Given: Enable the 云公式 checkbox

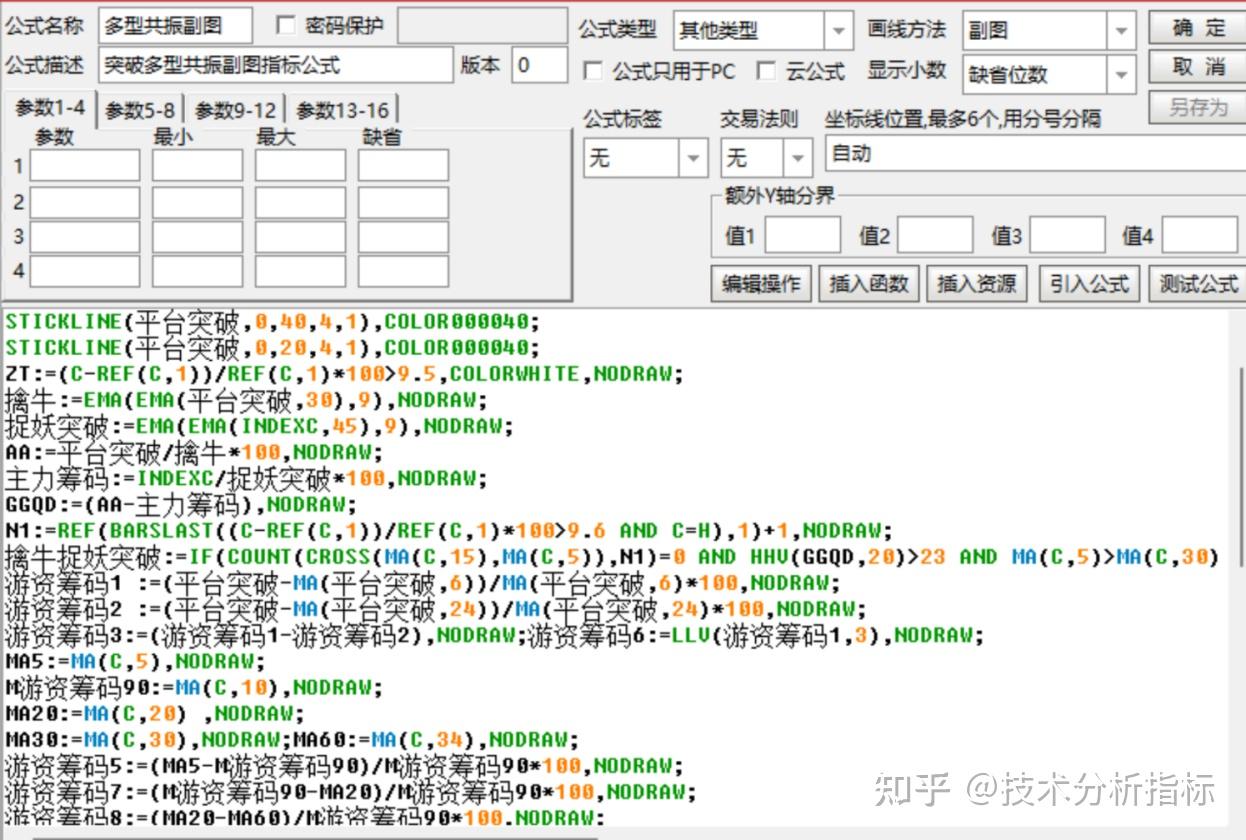Looking at the screenshot, I should (767, 72).
